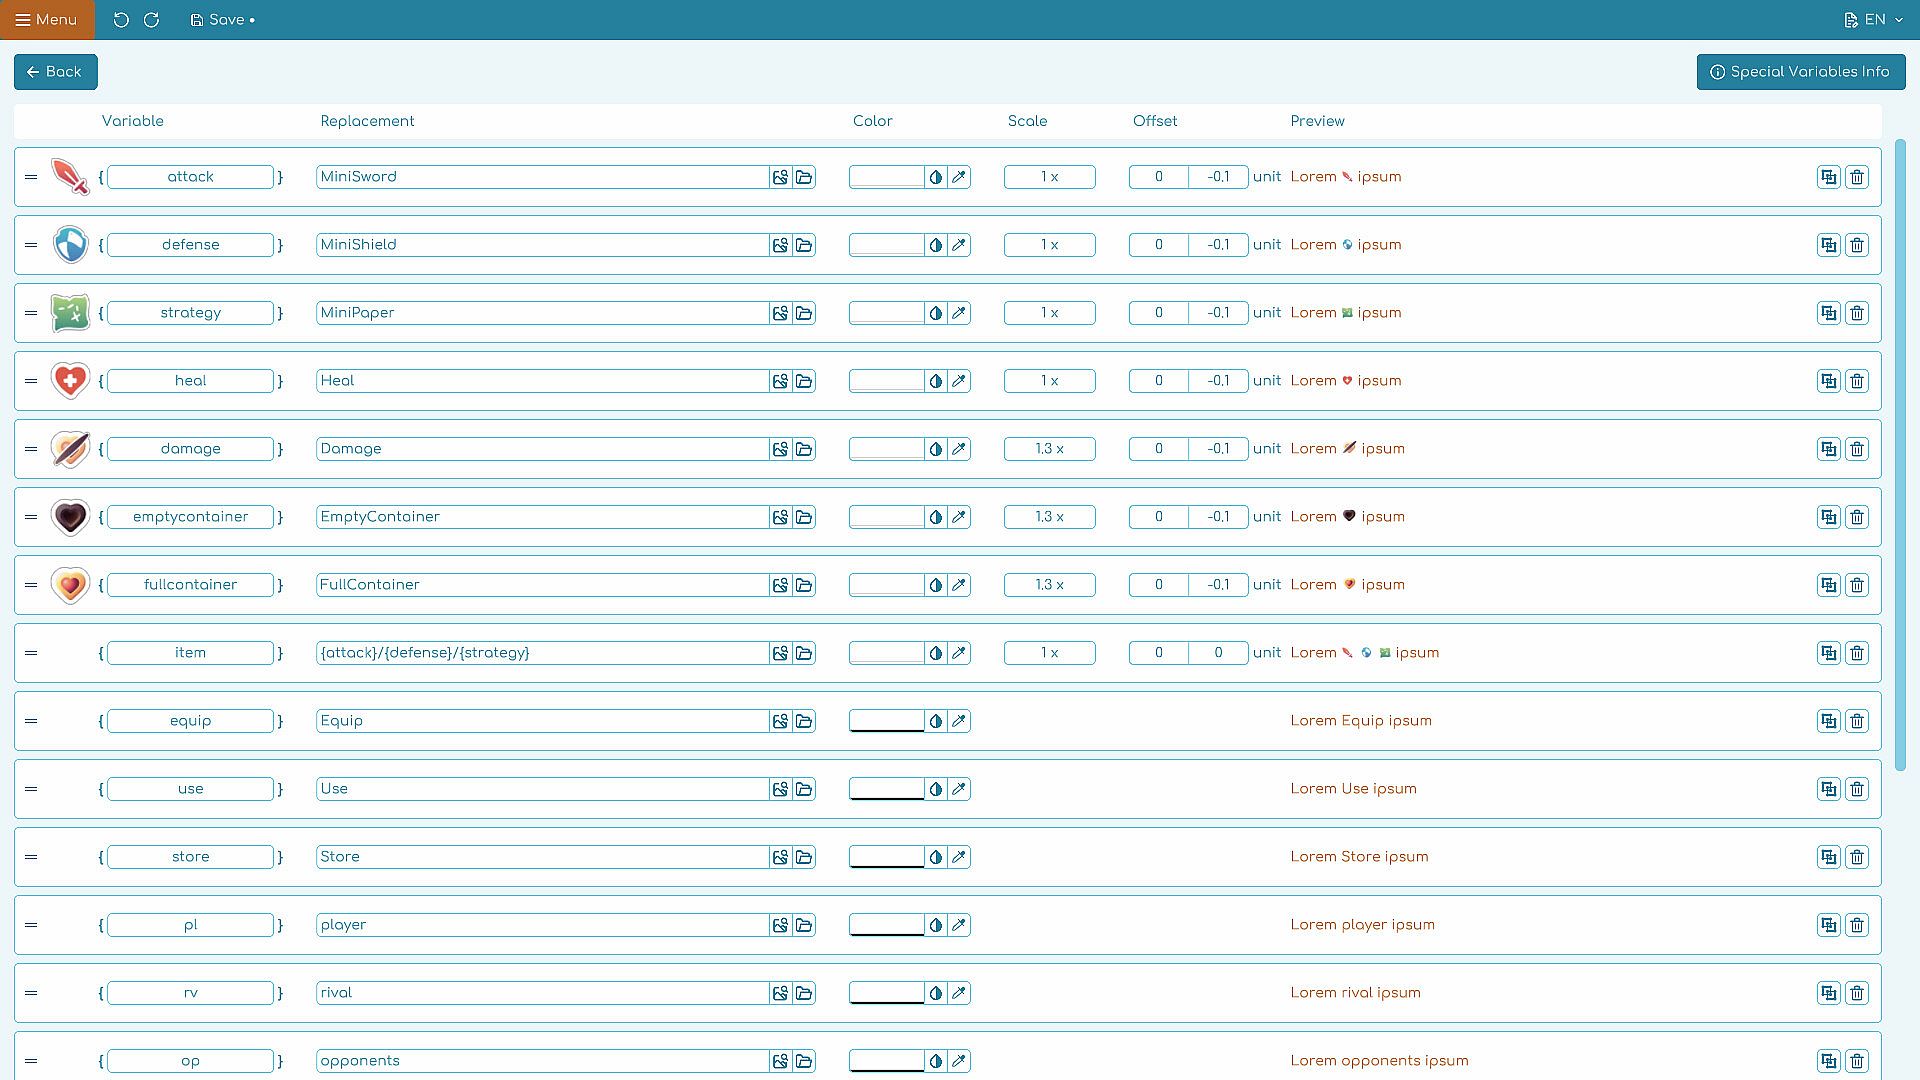Duplicate the damage variable row
Image resolution: width=1920 pixels, height=1080 pixels.
tap(1828, 449)
